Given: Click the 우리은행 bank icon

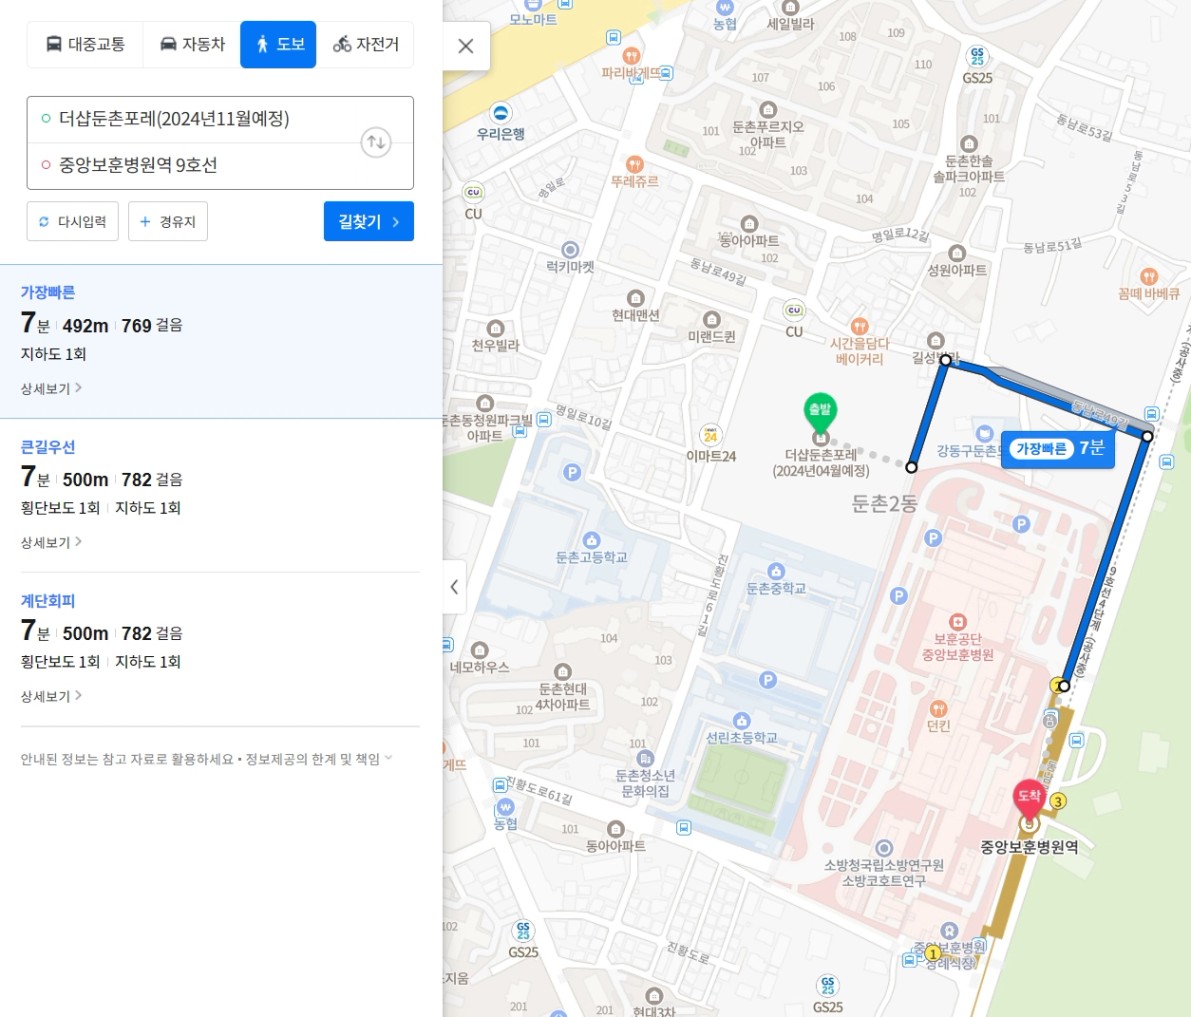Looking at the screenshot, I should coord(501,113).
